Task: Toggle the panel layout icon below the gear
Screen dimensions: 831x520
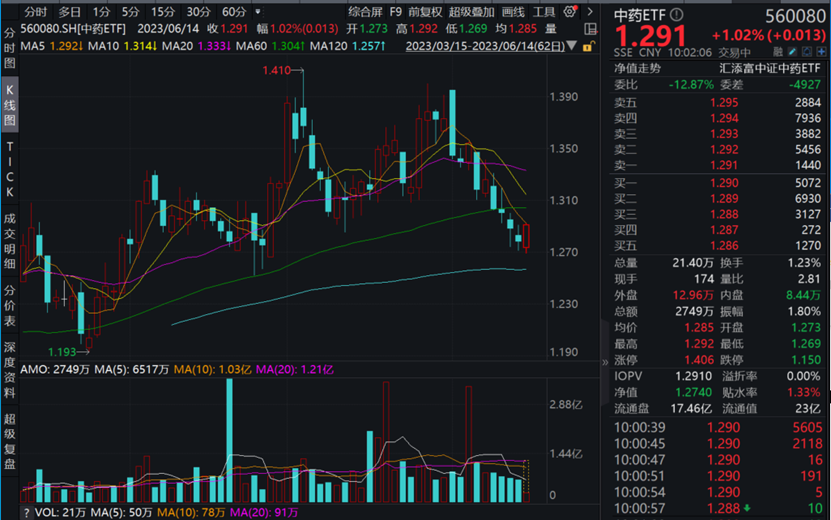Action: [x=590, y=29]
